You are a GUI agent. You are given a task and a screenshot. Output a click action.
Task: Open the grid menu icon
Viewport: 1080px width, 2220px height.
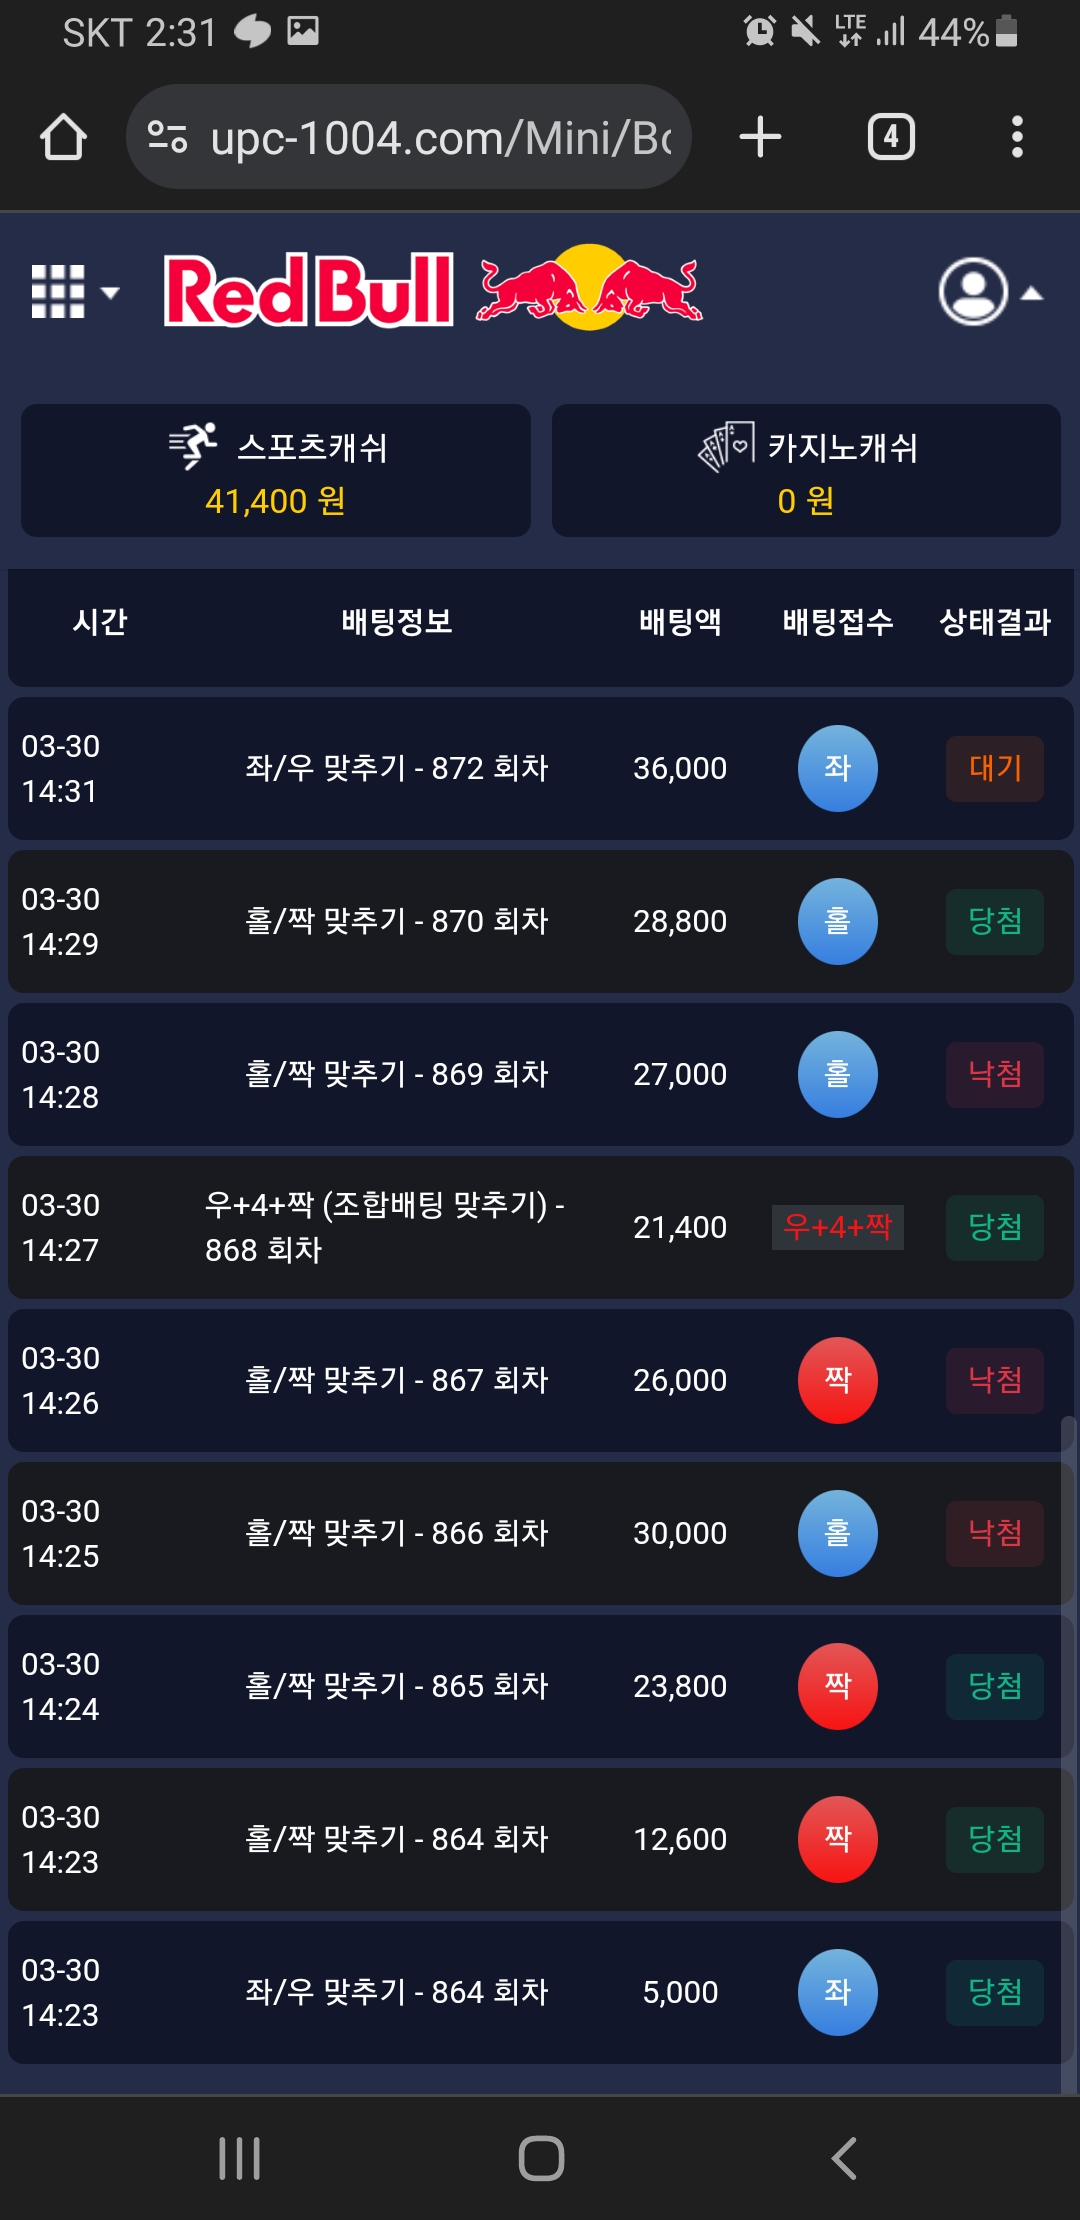tap(73, 292)
